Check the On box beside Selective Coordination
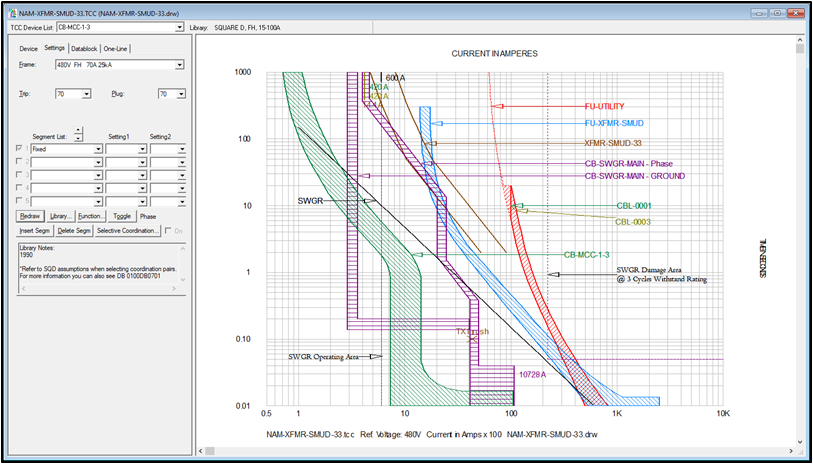This screenshot has width=813, height=464. click(x=168, y=231)
